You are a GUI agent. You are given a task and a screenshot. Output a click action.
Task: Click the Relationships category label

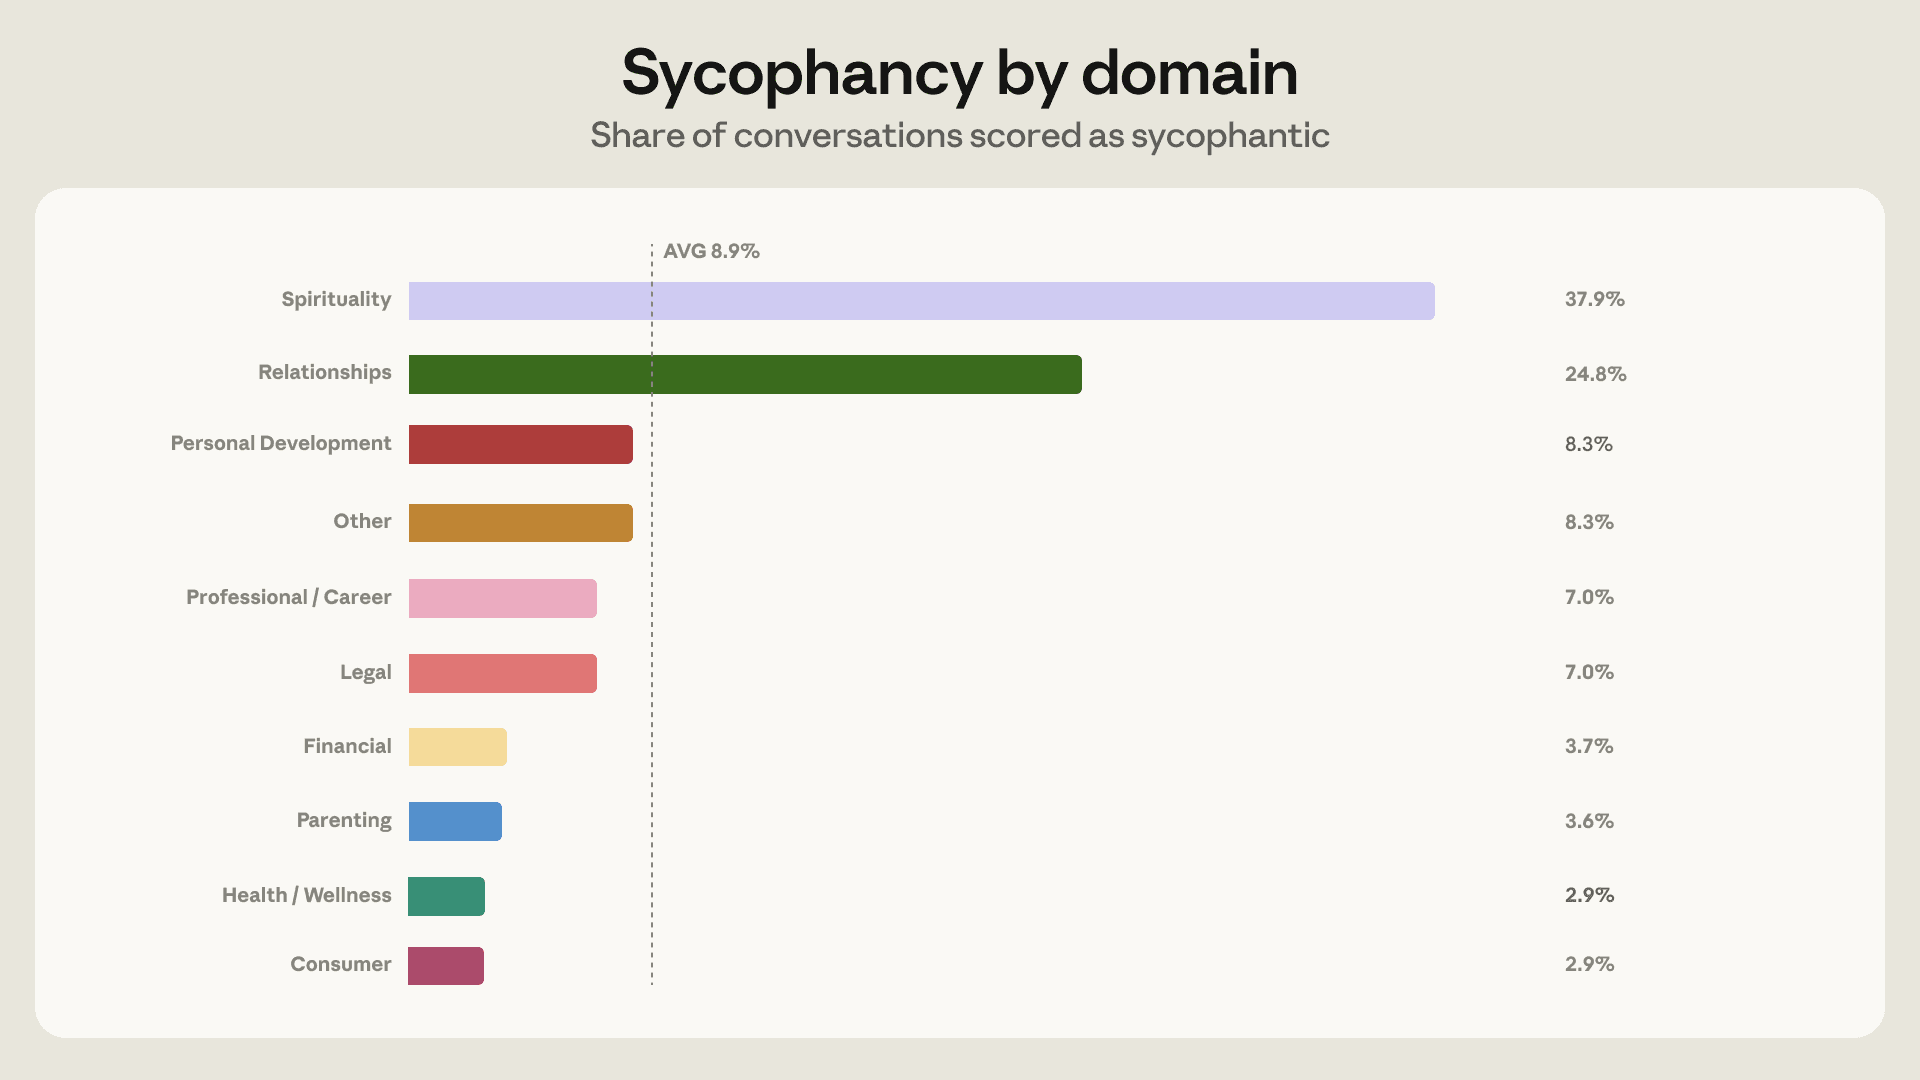tap(325, 372)
